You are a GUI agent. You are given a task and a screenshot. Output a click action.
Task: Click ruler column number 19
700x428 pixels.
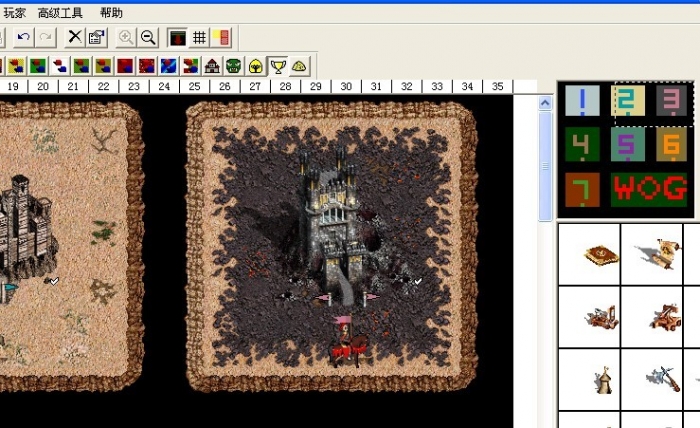(x=13, y=86)
